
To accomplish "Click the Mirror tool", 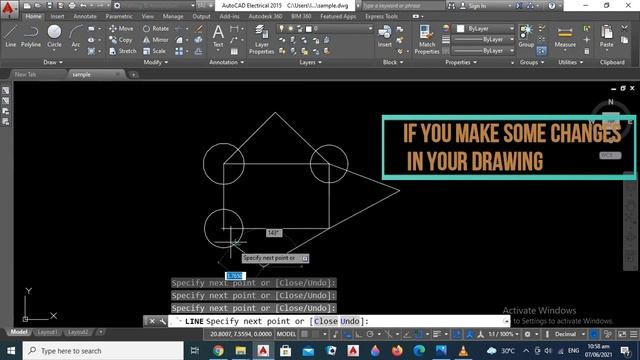I will pyautogui.click(x=156, y=40).
